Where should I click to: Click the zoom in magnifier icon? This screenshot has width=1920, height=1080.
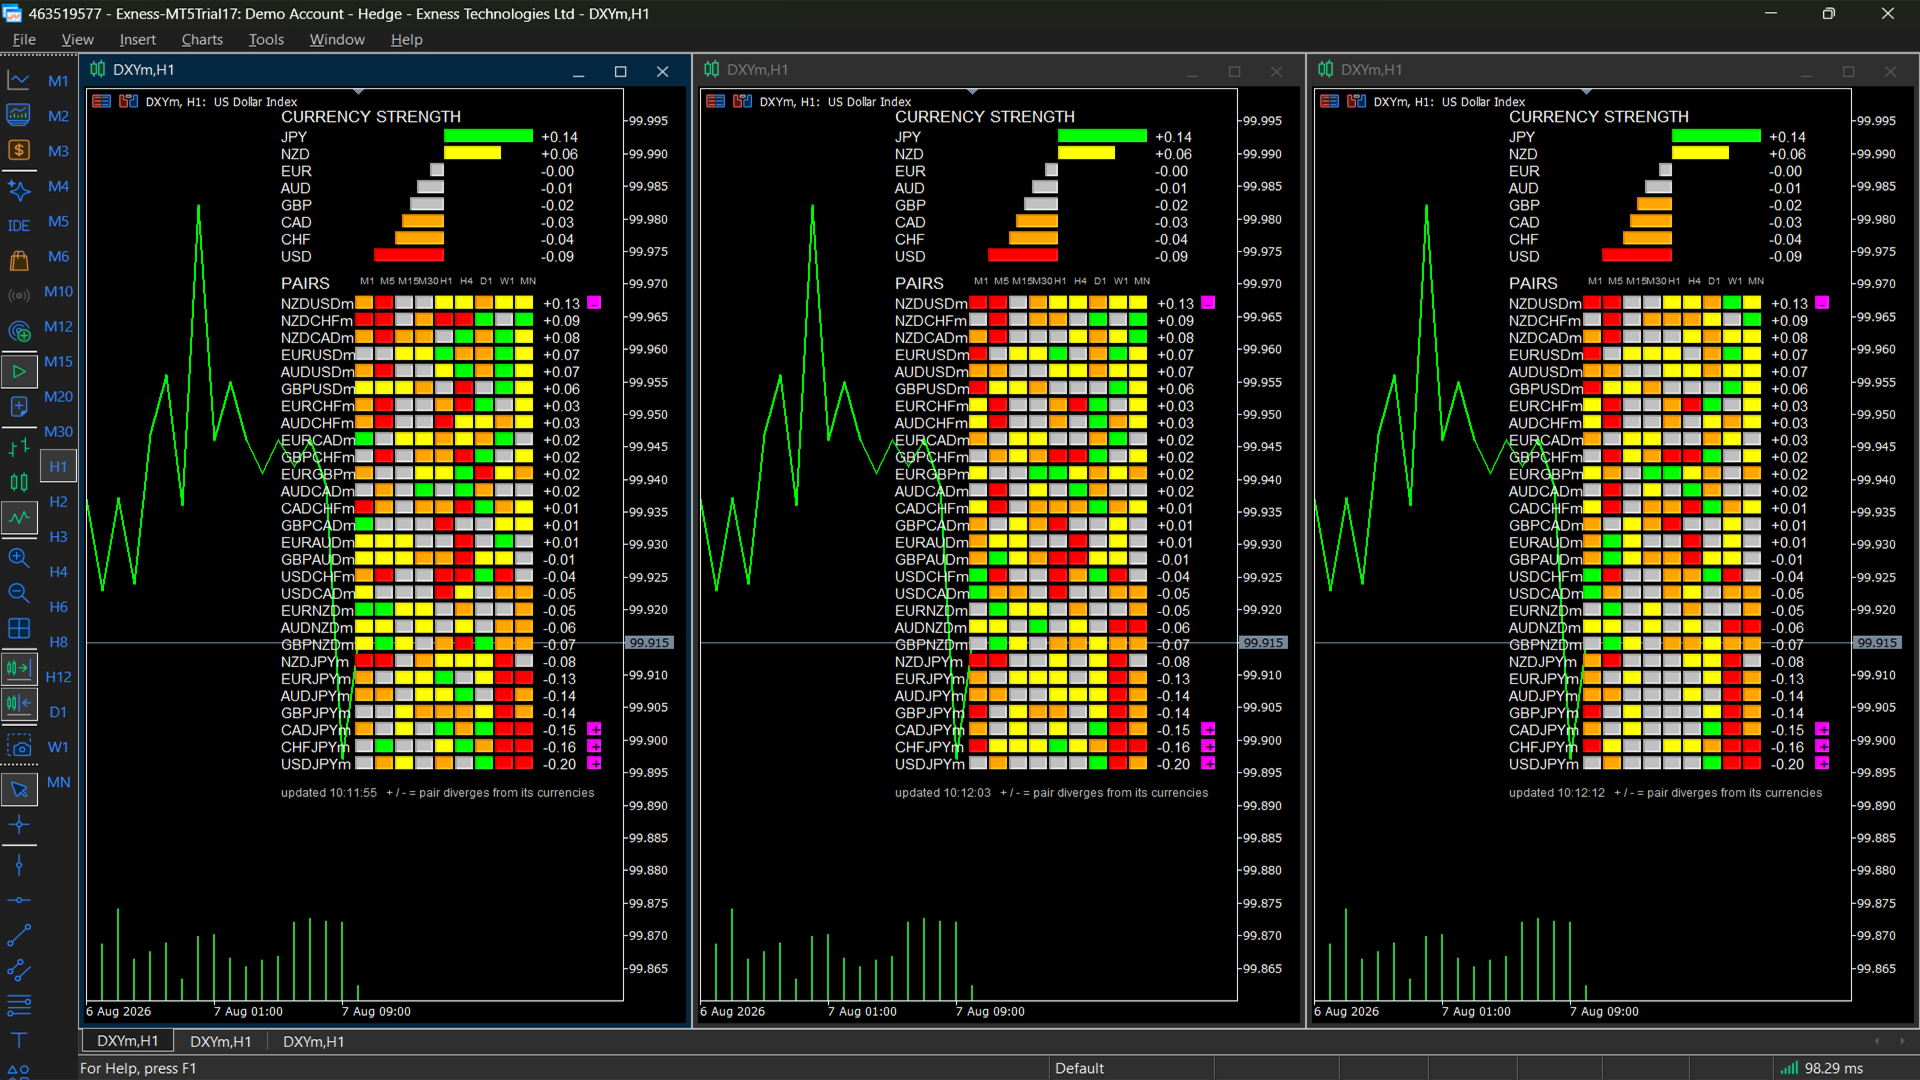[19, 557]
